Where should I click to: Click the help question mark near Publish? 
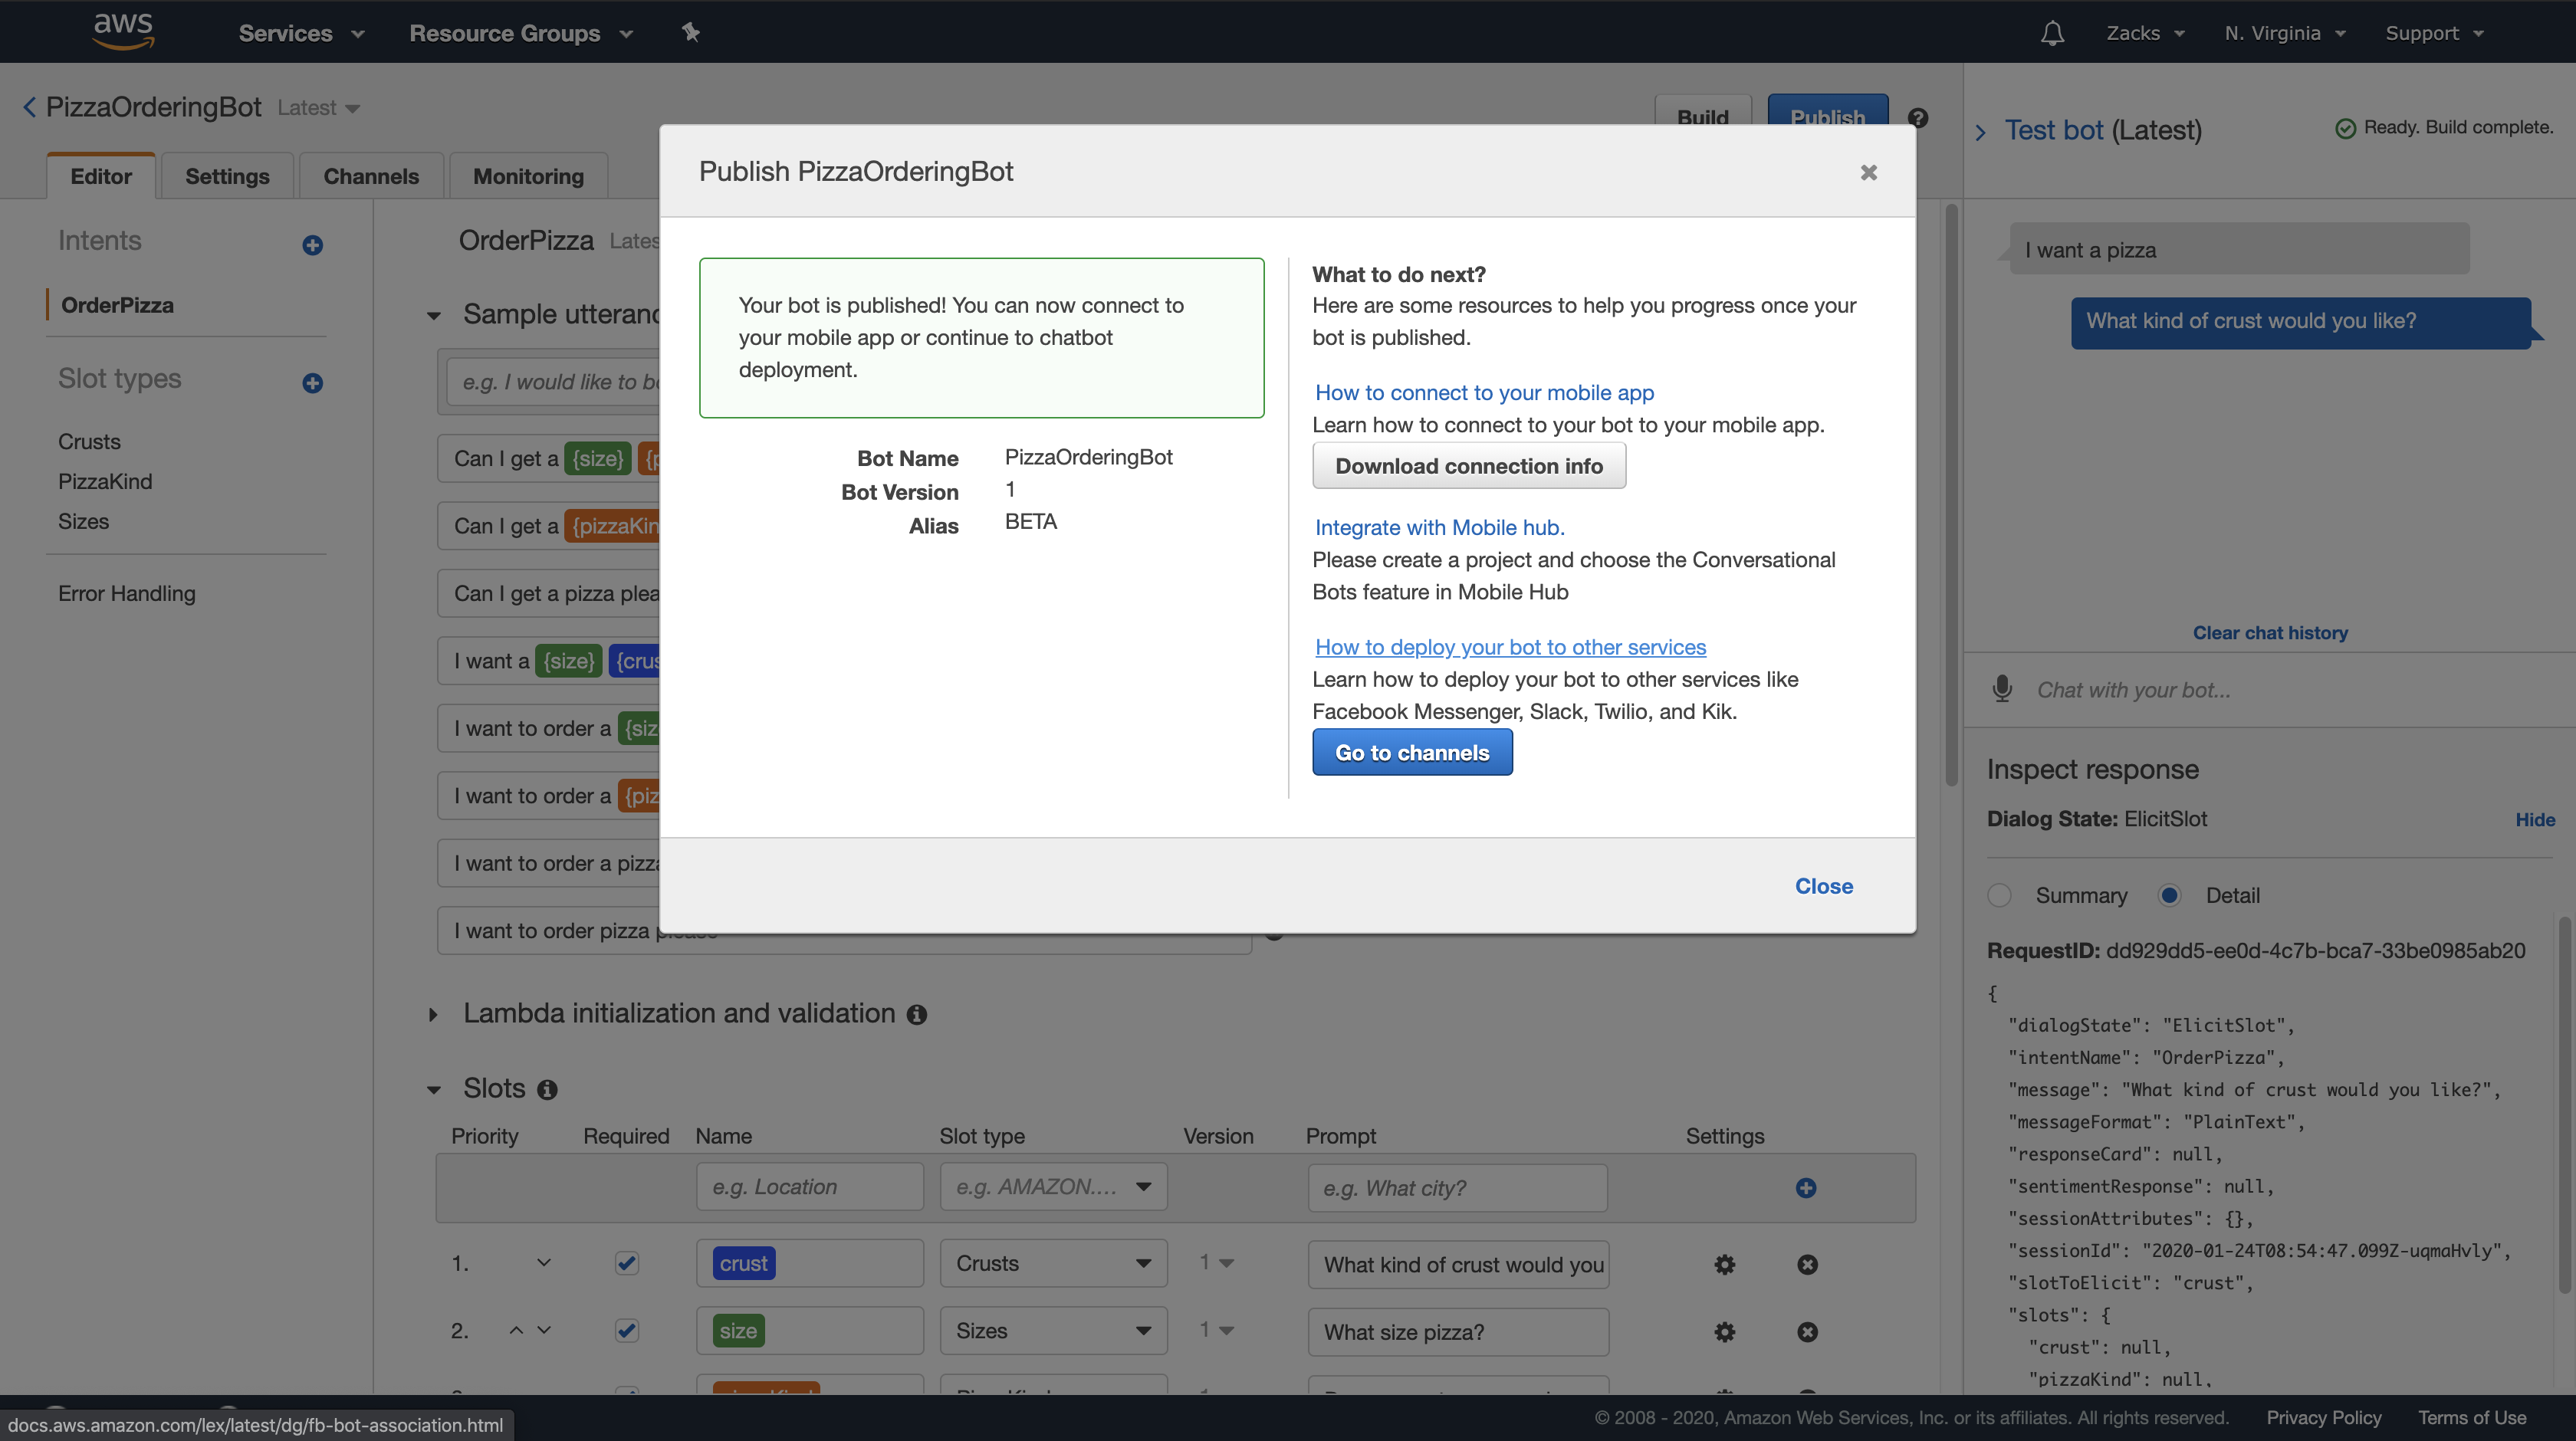pyautogui.click(x=1917, y=117)
